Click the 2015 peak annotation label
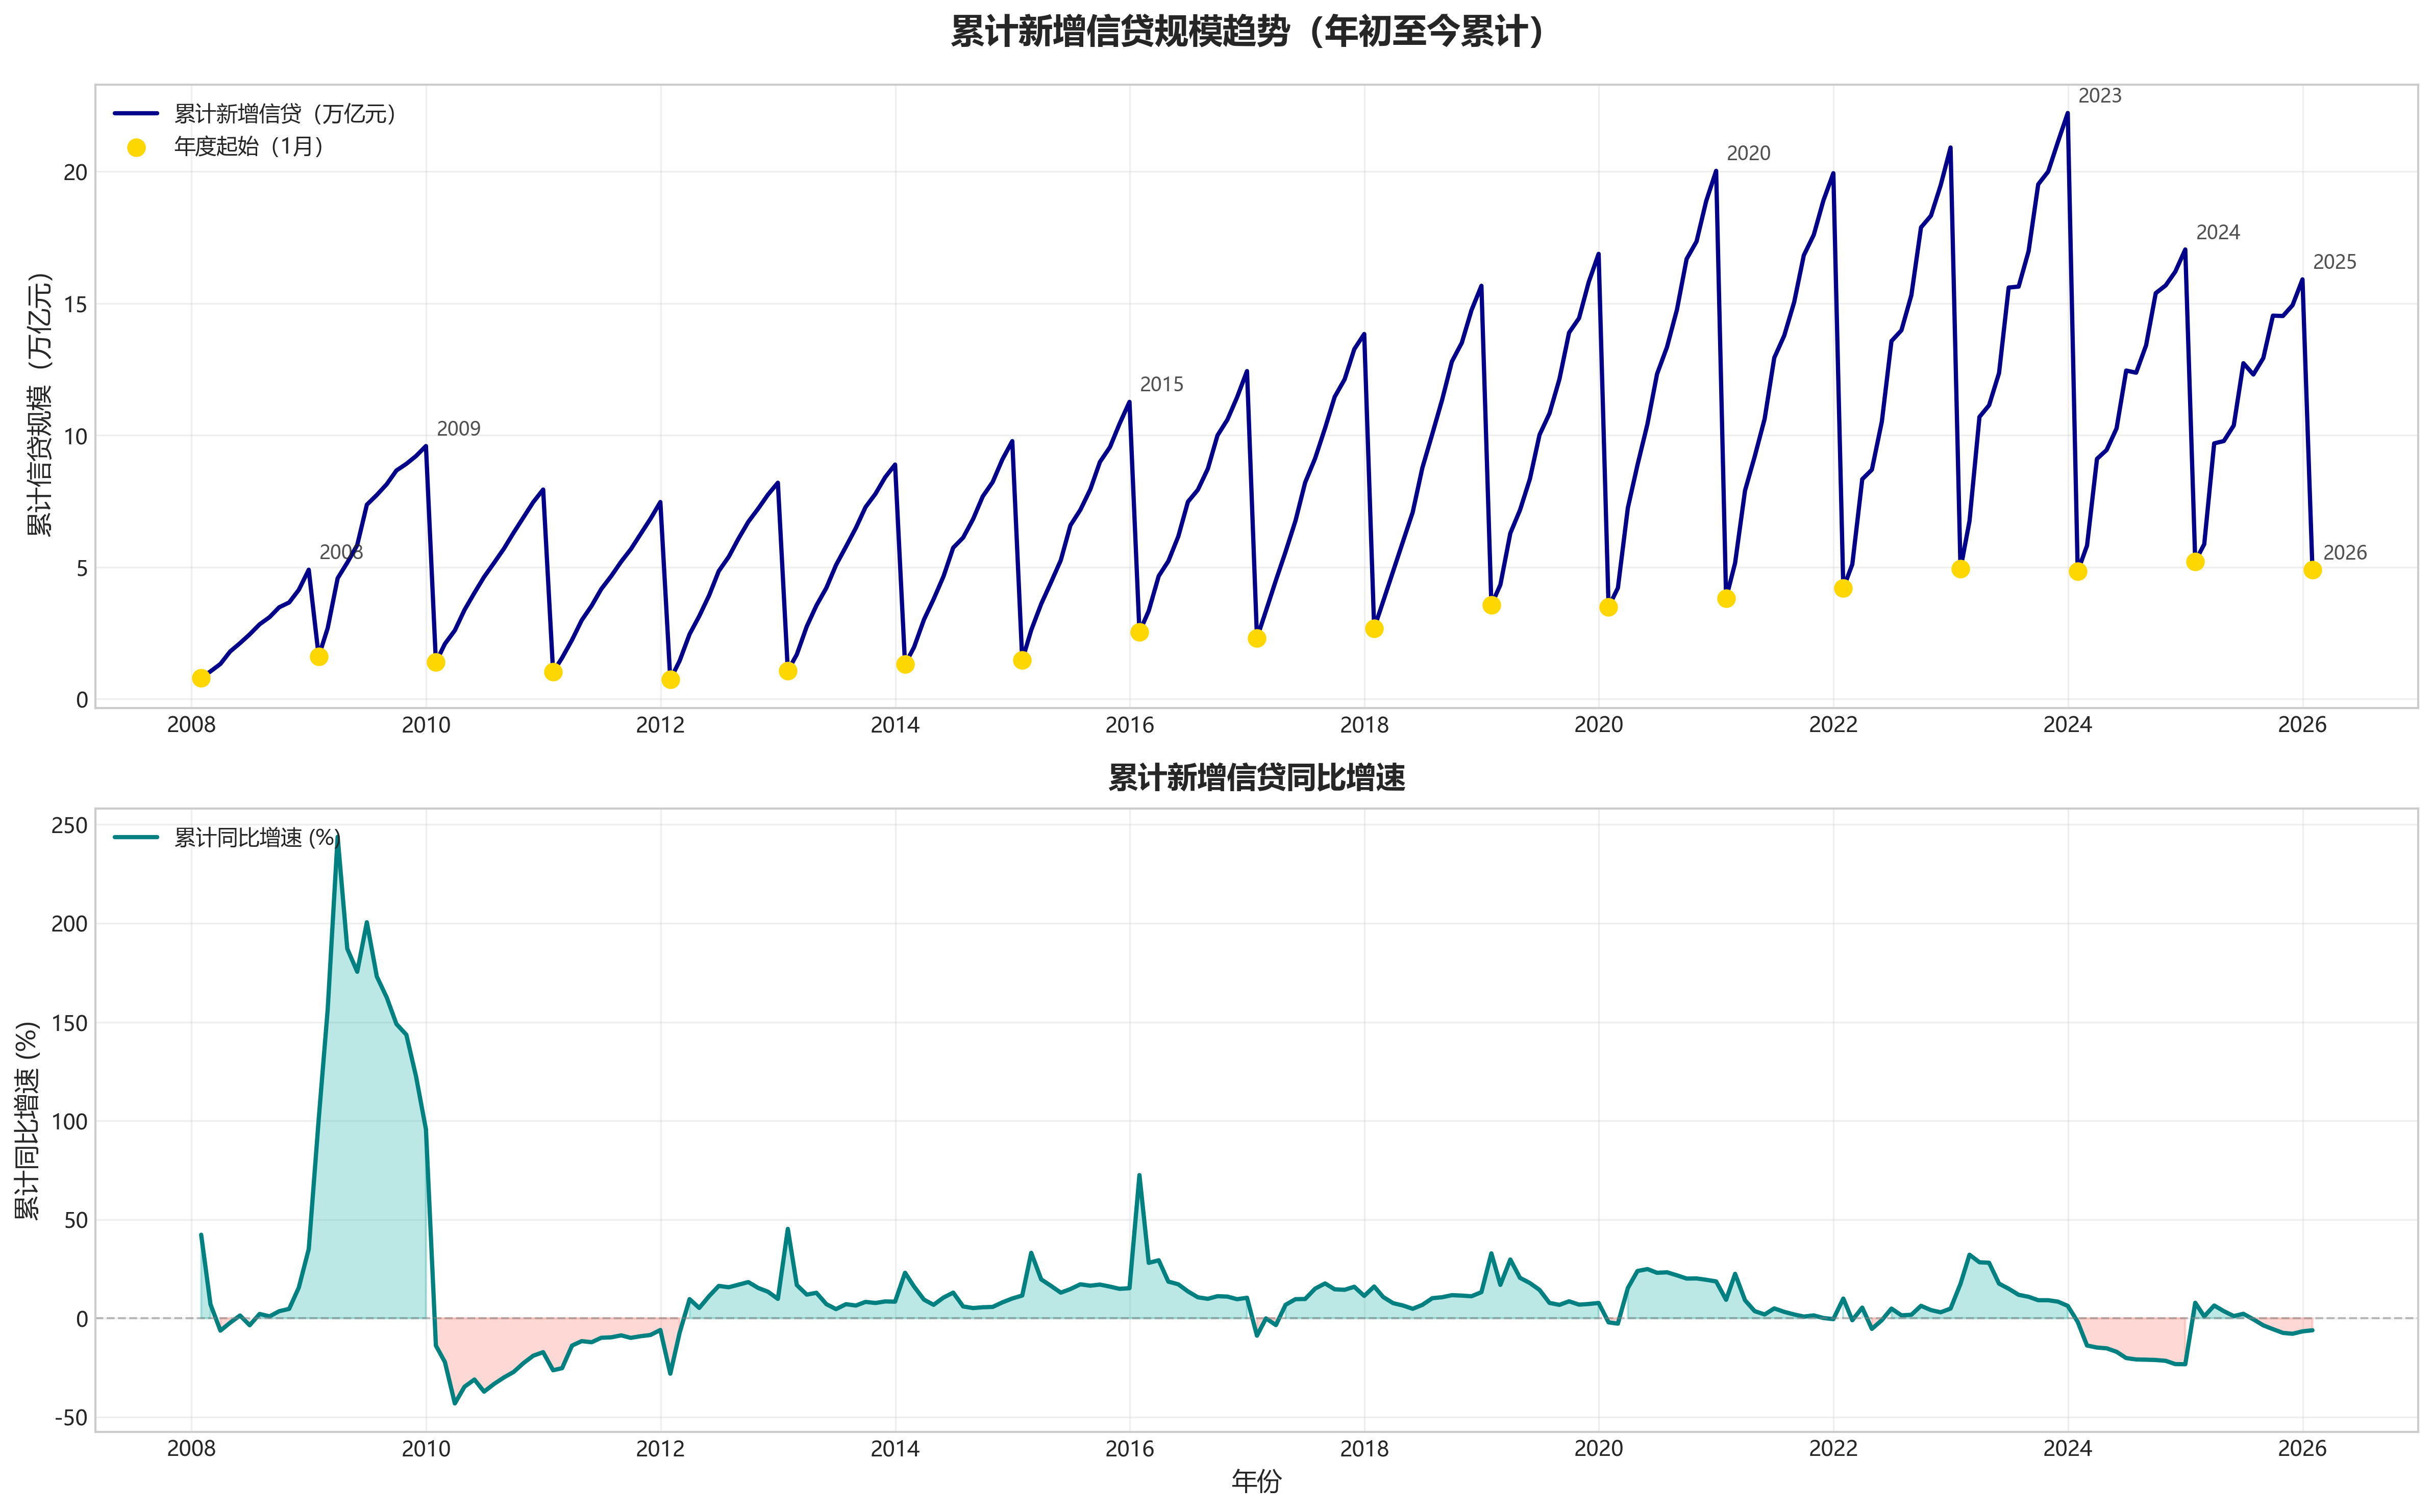This screenshot has width=2433, height=1512. click(x=1161, y=384)
